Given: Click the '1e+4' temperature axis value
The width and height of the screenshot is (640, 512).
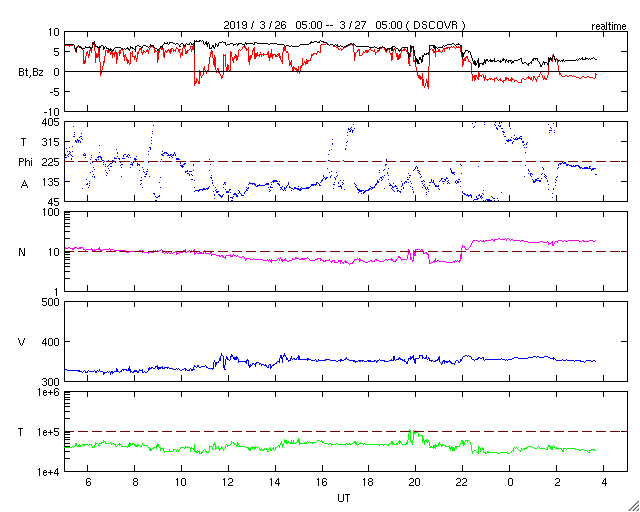Looking at the screenshot, I should point(50,472).
